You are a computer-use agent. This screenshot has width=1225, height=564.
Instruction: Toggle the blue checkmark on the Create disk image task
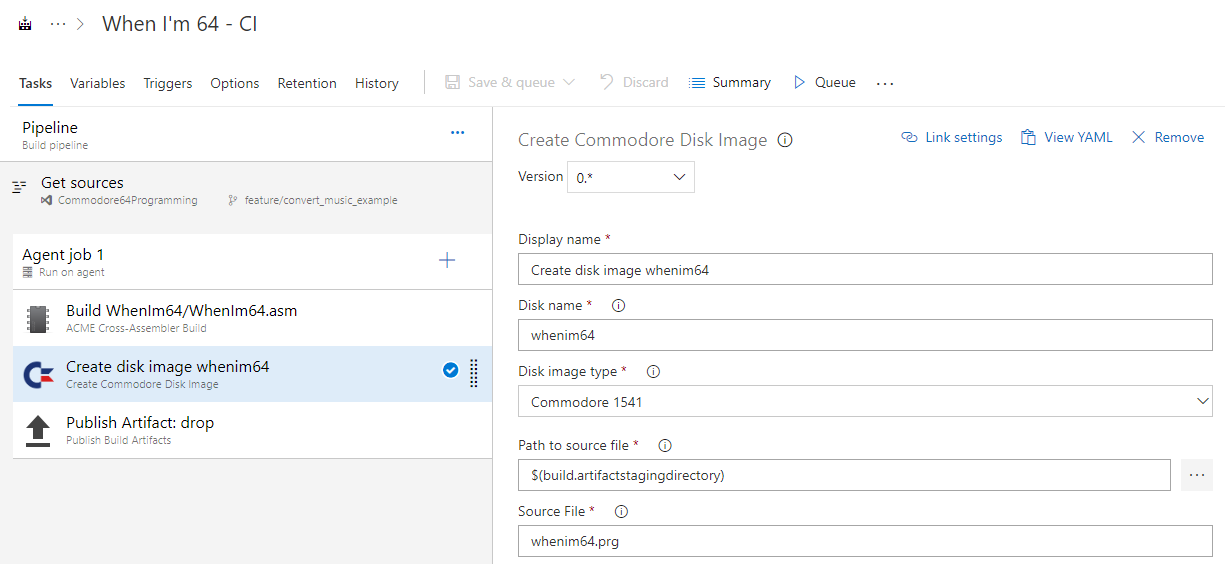point(450,371)
